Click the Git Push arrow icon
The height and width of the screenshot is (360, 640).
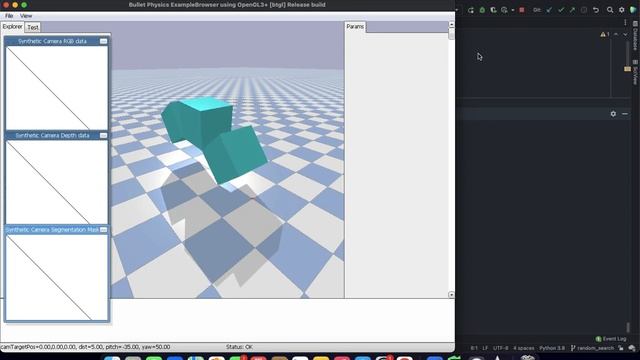coord(572,10)
